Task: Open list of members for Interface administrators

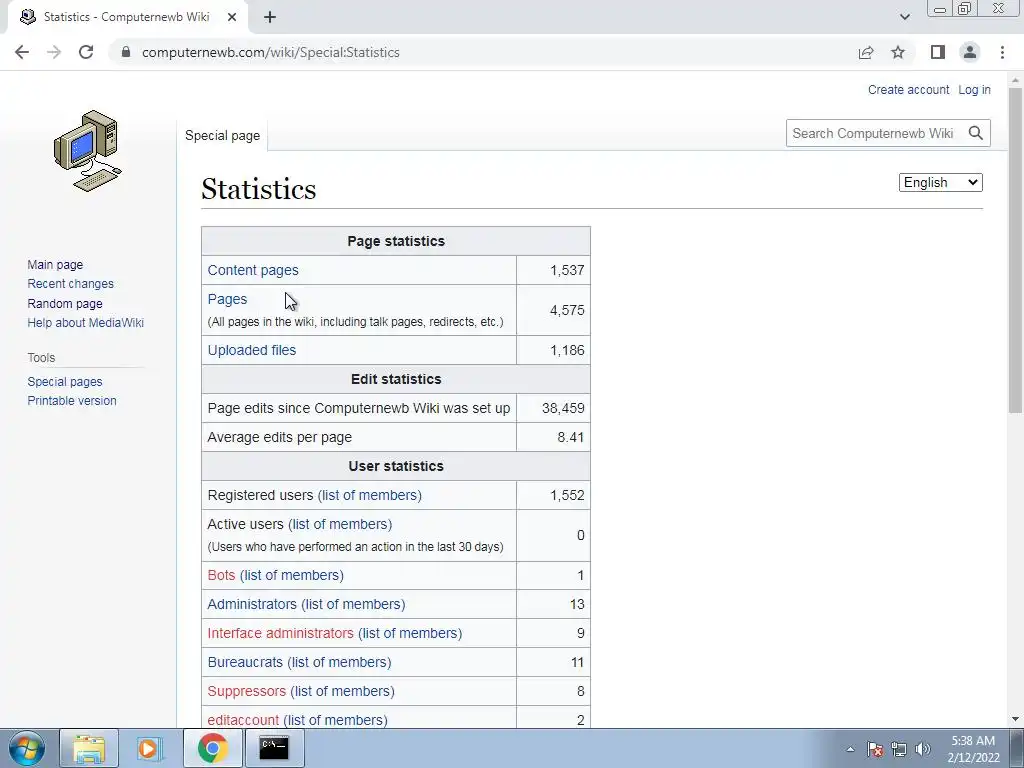Action: coord(410,633)
